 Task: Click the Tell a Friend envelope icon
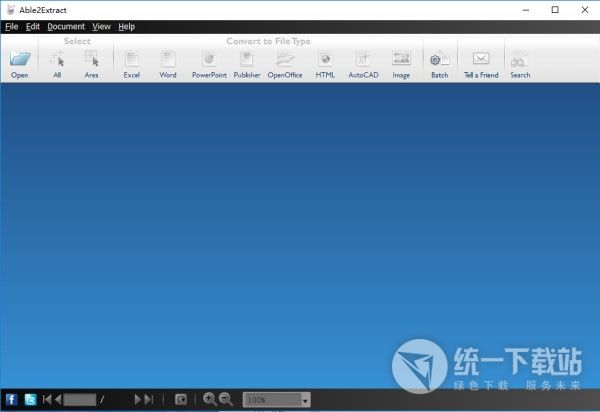pos(481,59)
